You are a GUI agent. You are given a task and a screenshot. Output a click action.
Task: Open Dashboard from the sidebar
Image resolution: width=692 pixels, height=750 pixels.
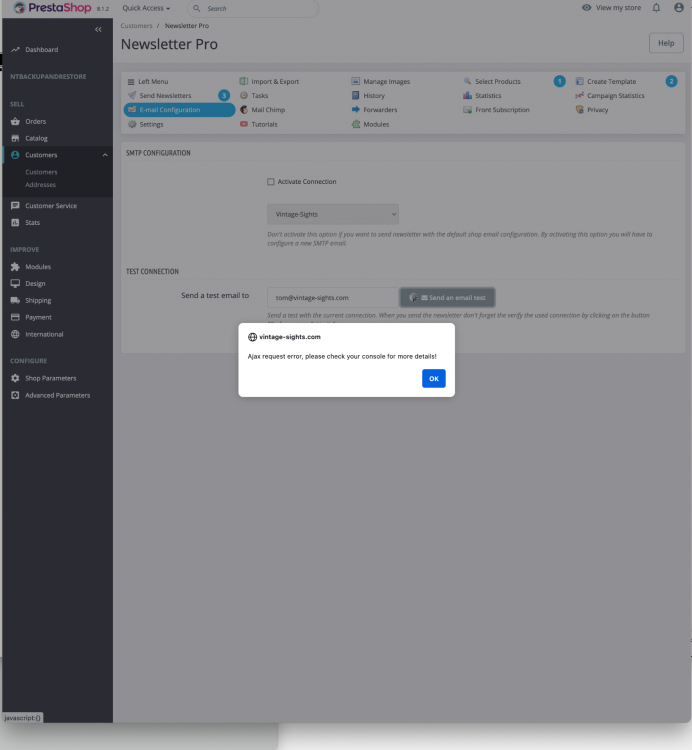[42, 49]
